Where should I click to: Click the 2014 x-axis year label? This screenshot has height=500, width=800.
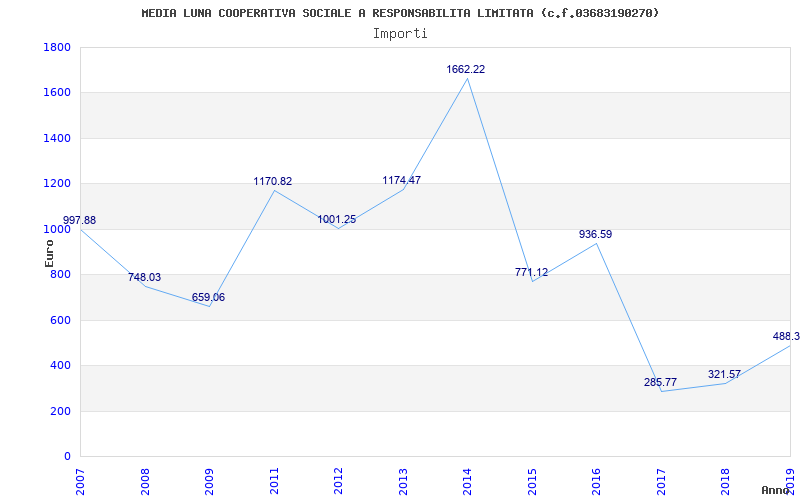point(467,481)
